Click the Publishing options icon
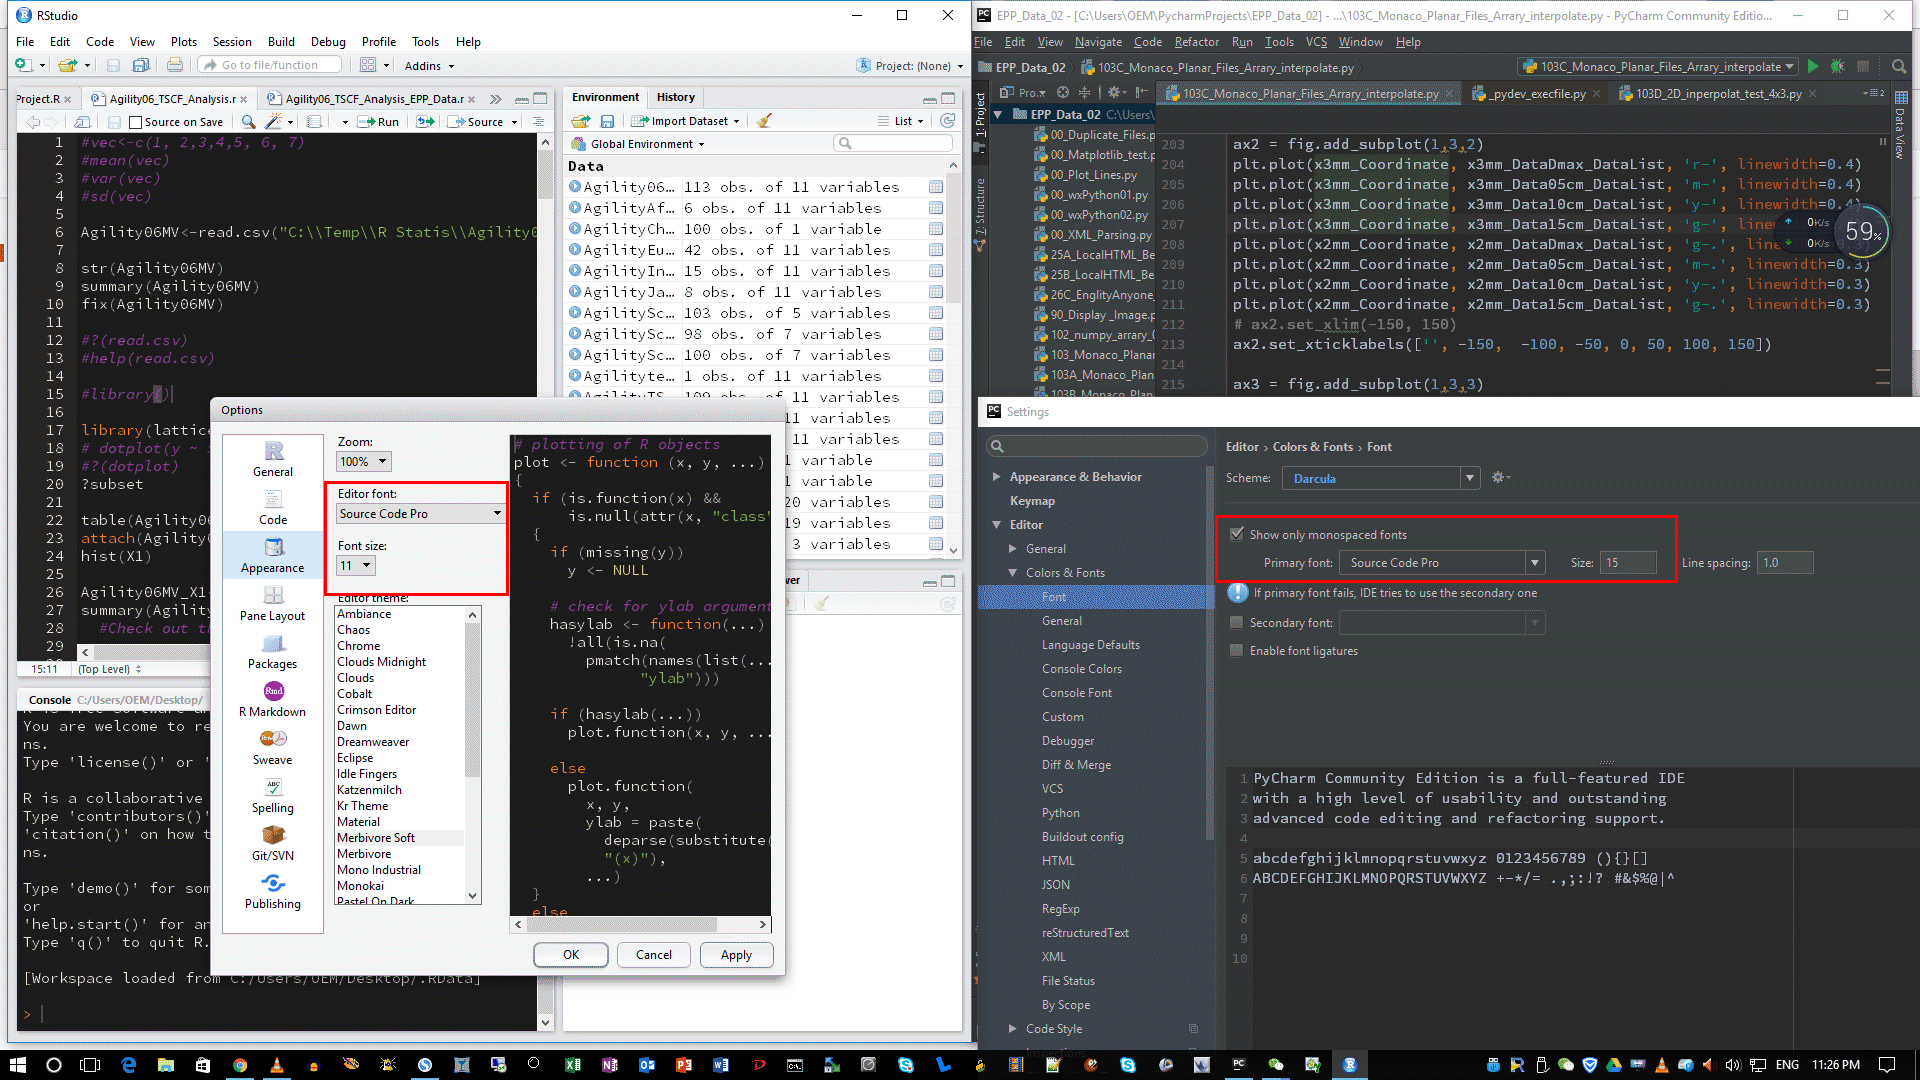Image resolution: width=1920 pixels, height=1080 pixels. (273, 883)
